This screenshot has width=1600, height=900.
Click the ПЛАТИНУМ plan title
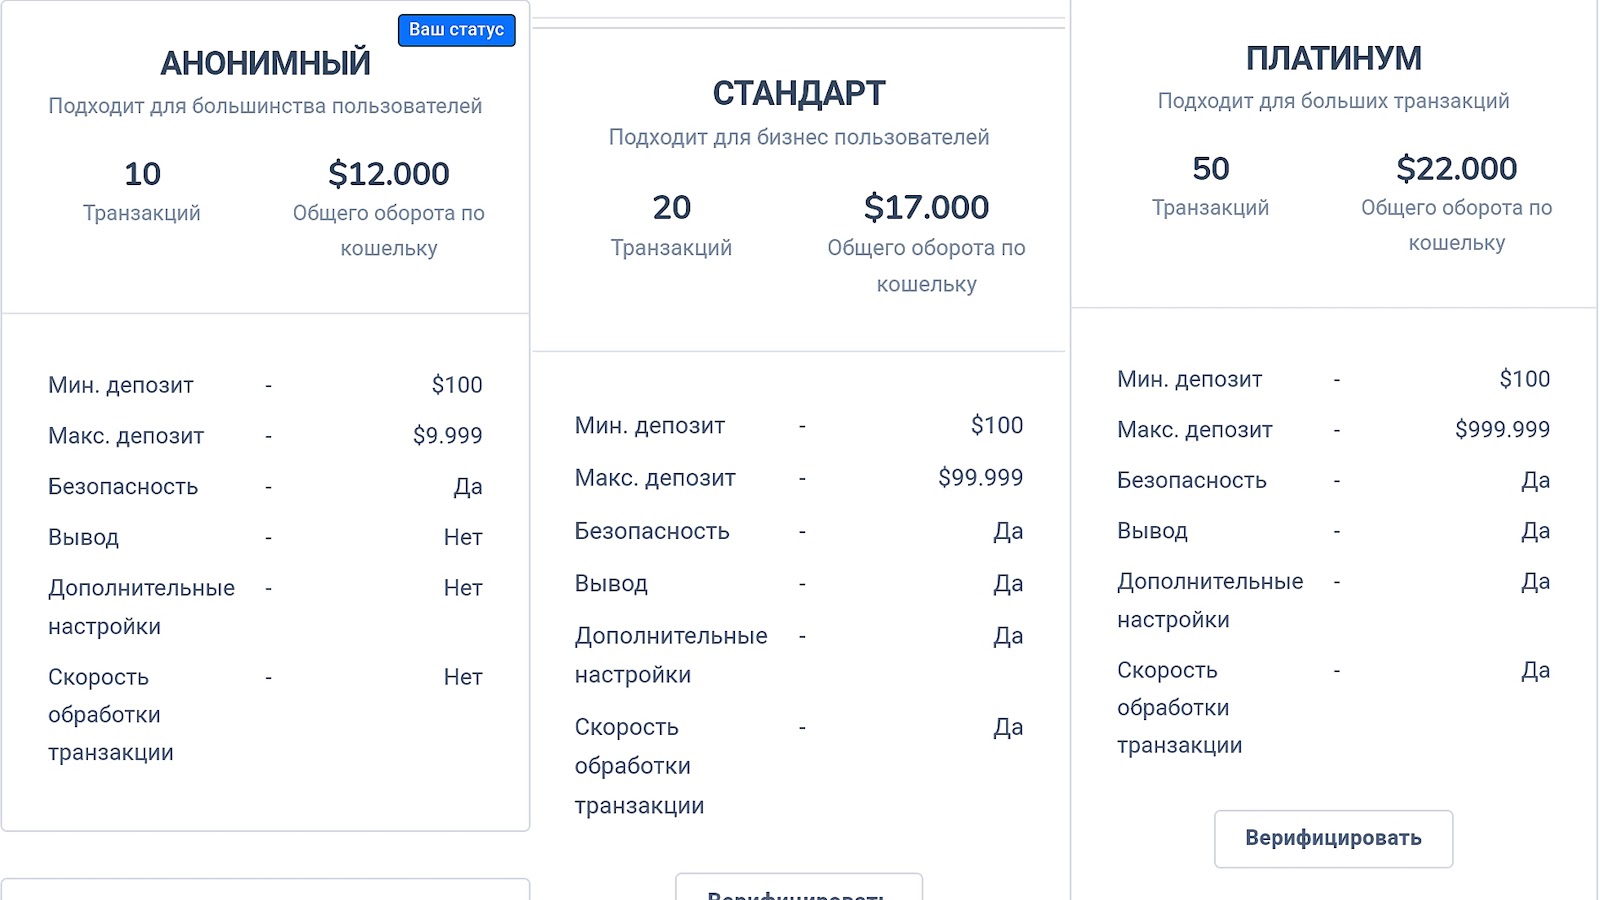coord(1333,58)
